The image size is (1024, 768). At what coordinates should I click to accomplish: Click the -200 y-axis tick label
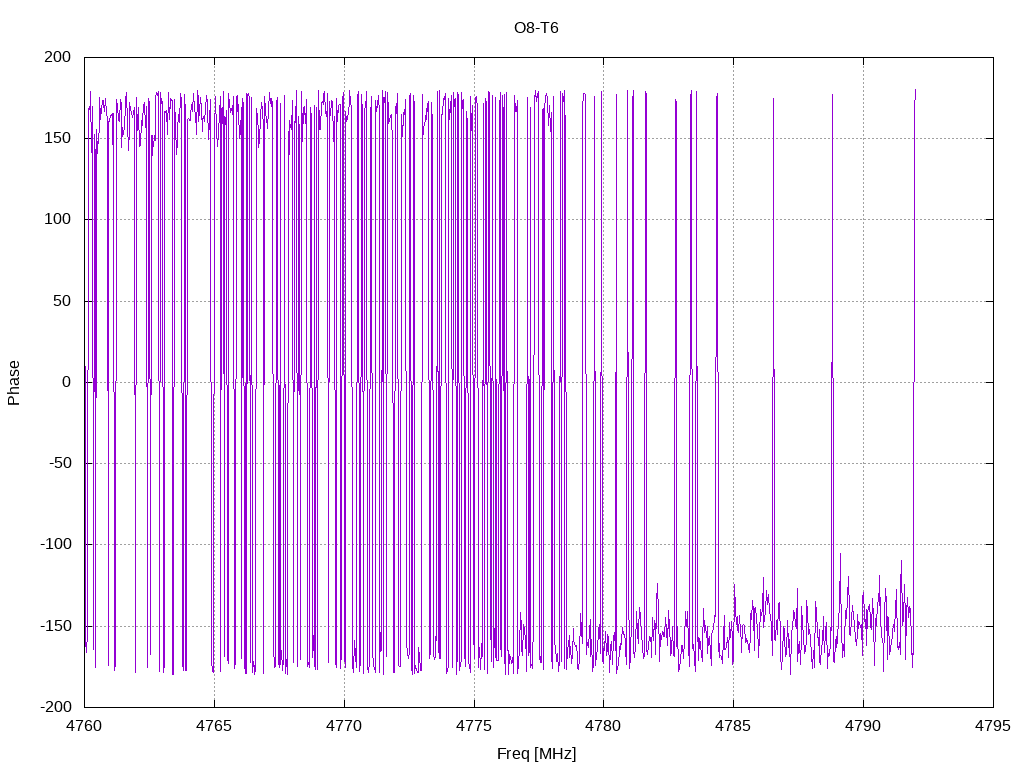(56, 707)
